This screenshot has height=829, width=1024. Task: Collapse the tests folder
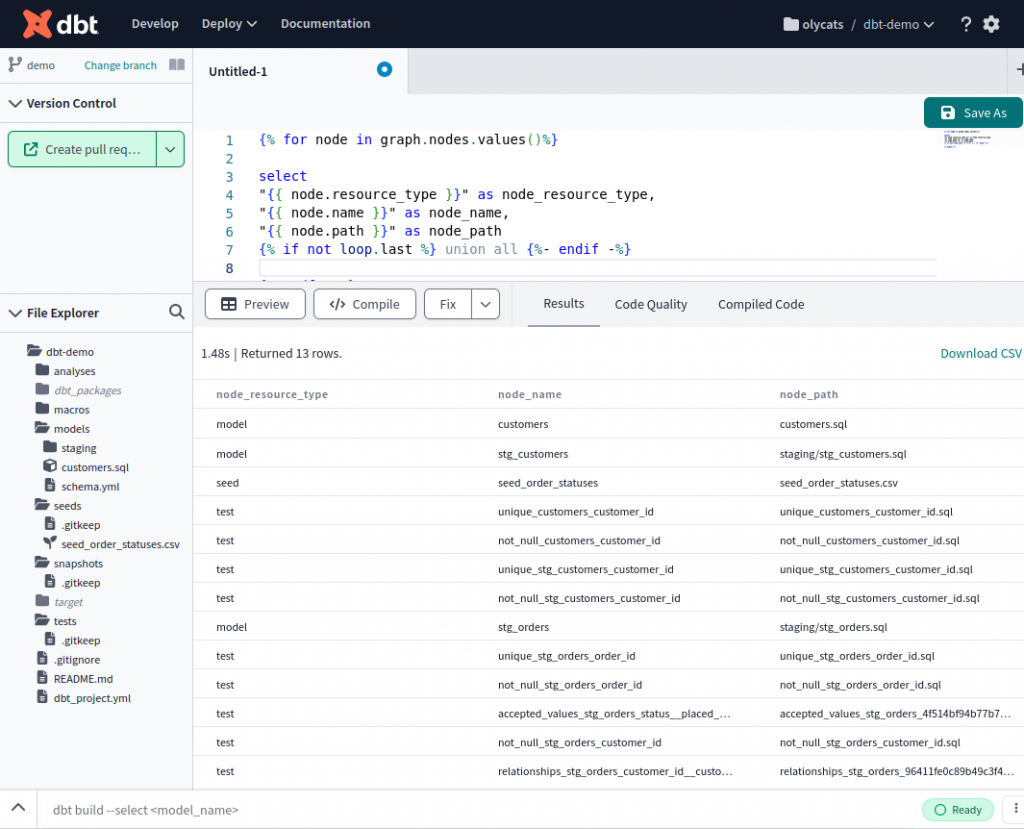pos(42,620)
